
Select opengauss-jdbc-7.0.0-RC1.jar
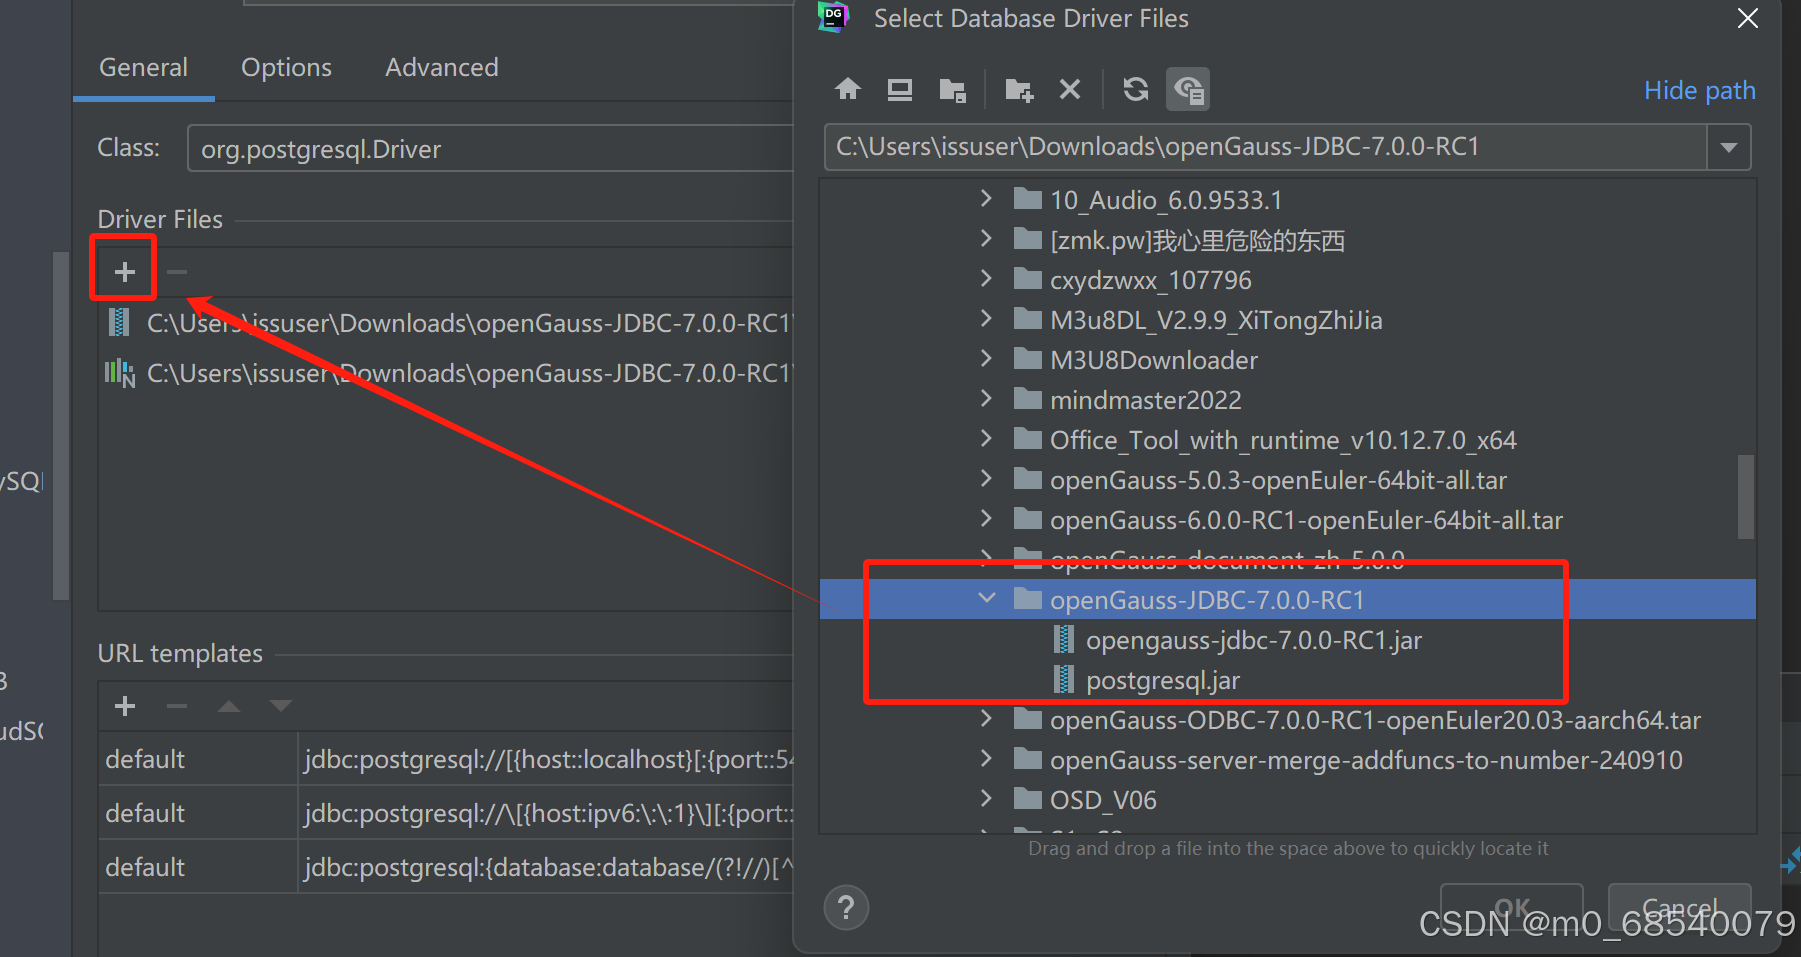click(x=1254, y=639)
